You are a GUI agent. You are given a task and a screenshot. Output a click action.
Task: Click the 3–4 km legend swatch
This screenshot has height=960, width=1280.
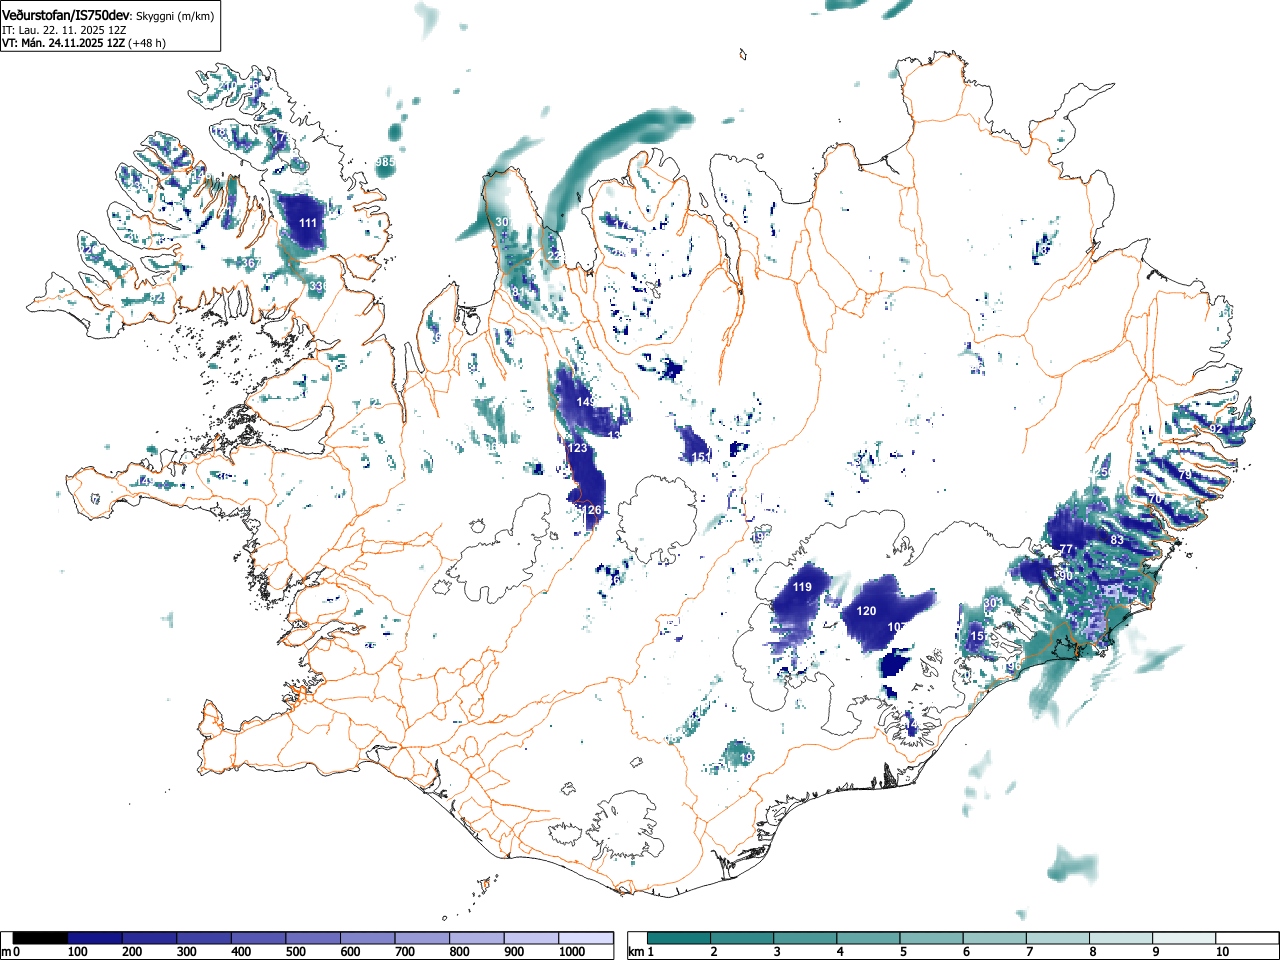pos(807,938)
